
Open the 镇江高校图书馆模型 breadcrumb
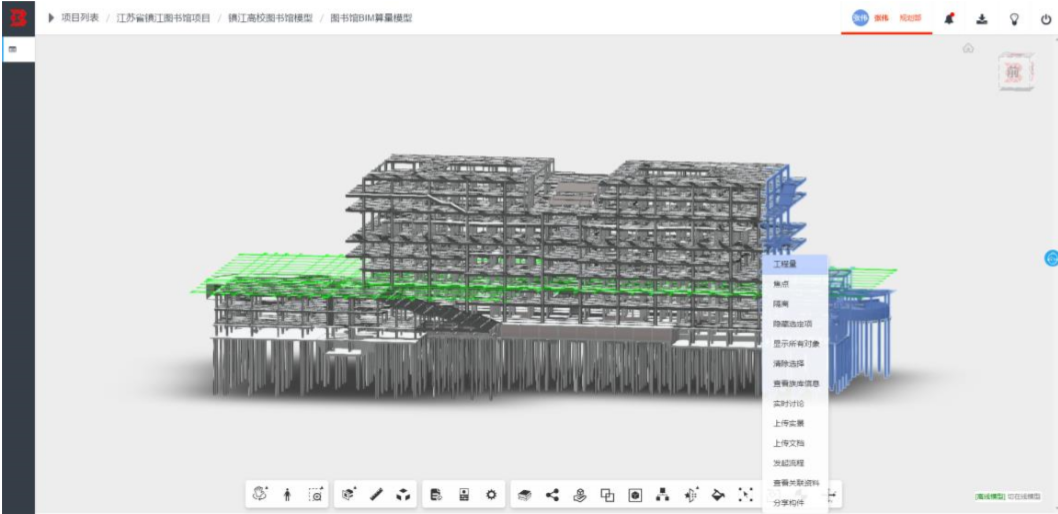click(270, 18)
